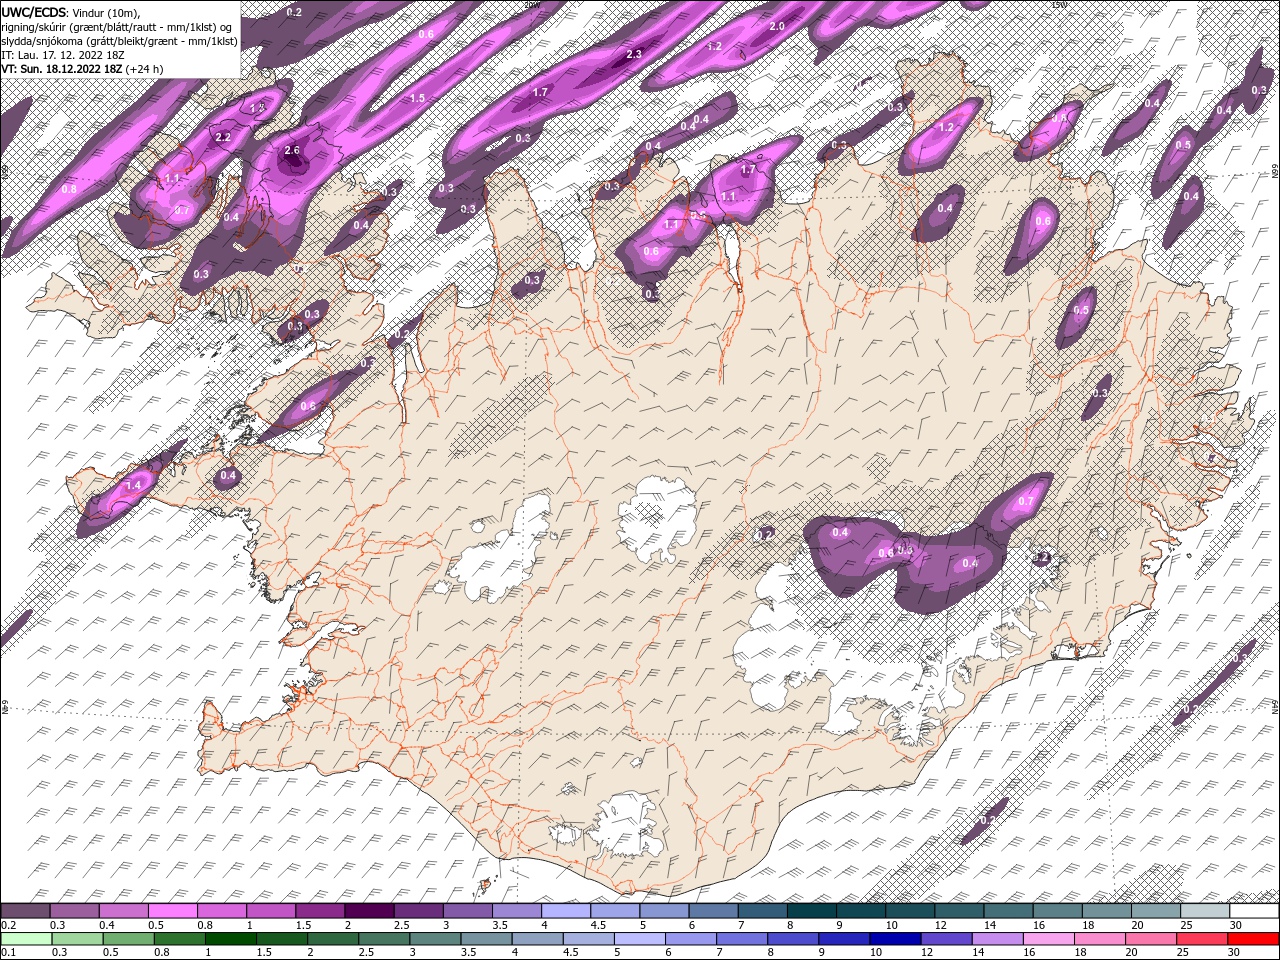1280x960 pixels.
Task: Select the darkest purple swatch labeled 2
Action: [370, 911]
